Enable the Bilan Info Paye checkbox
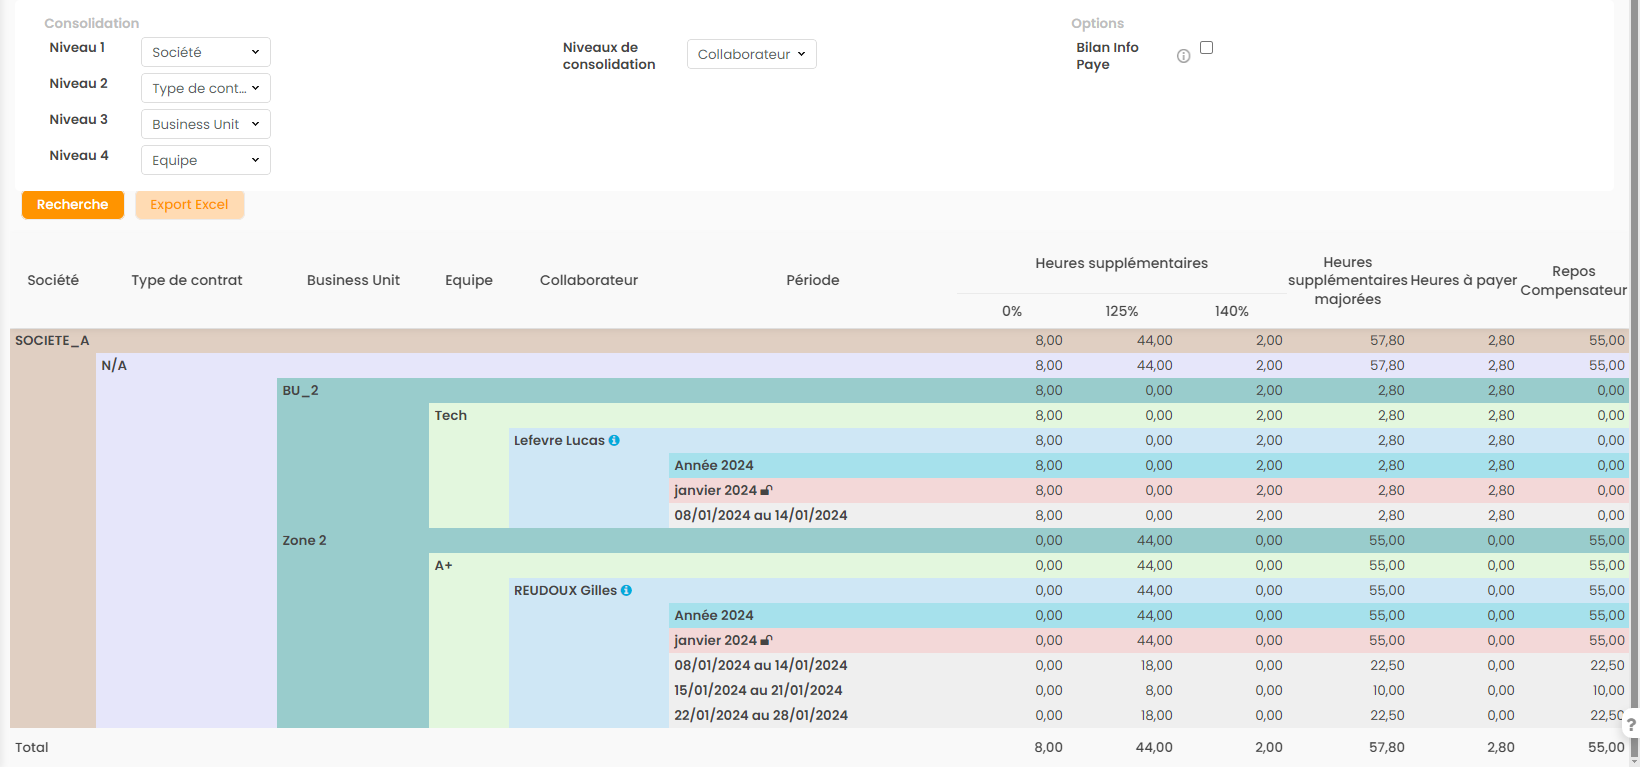The height and width of the screenshot is (767, 1640). 1206,47
